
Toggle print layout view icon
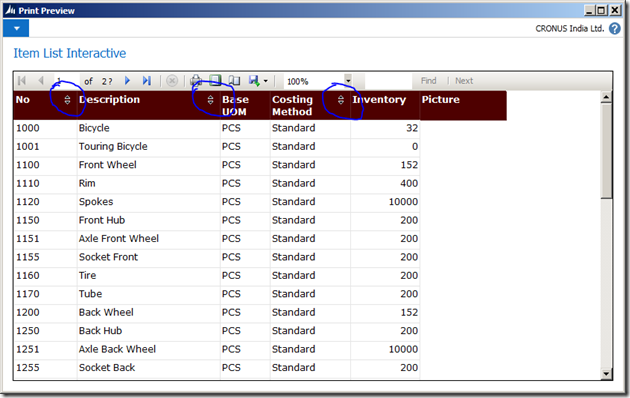coord(215,81)
